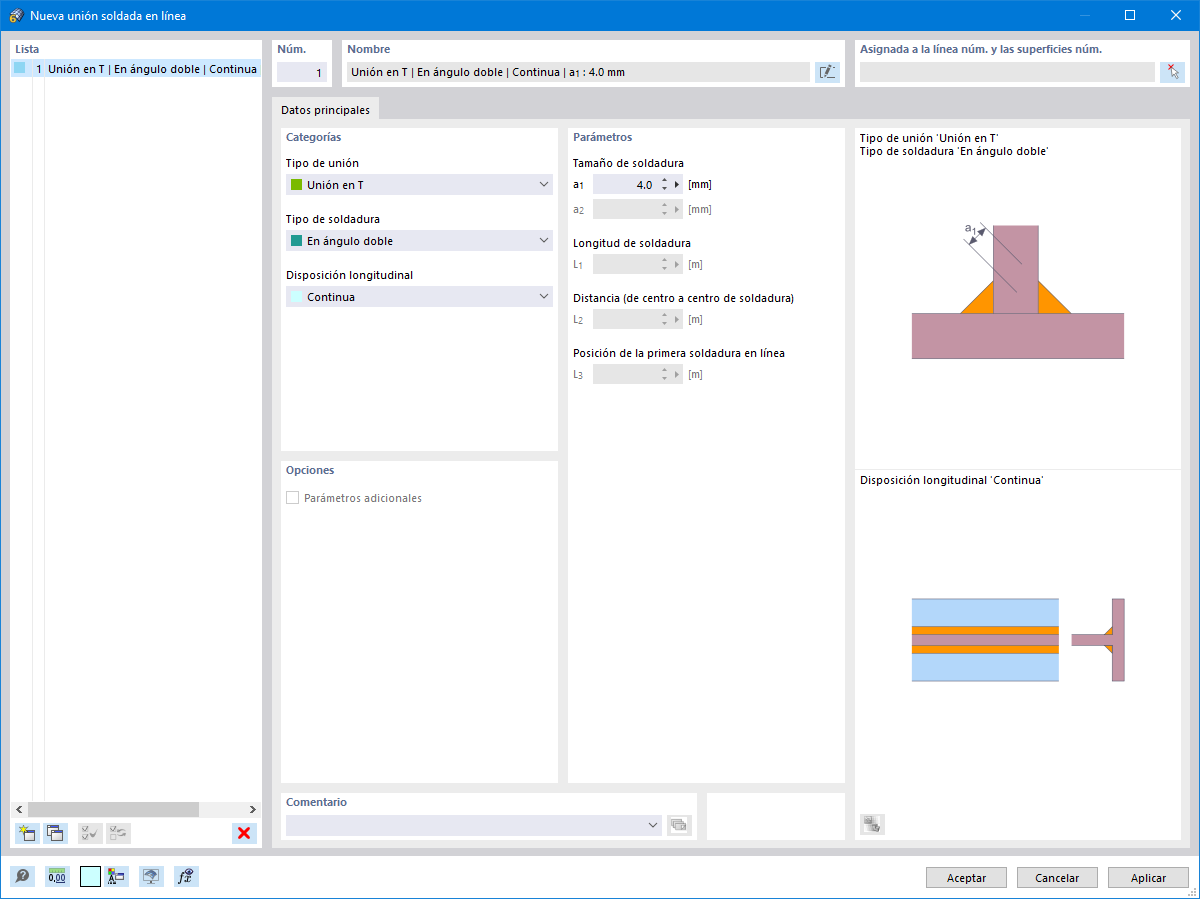
Task: Switch to Datos principales tab
Action: point(325,110)
